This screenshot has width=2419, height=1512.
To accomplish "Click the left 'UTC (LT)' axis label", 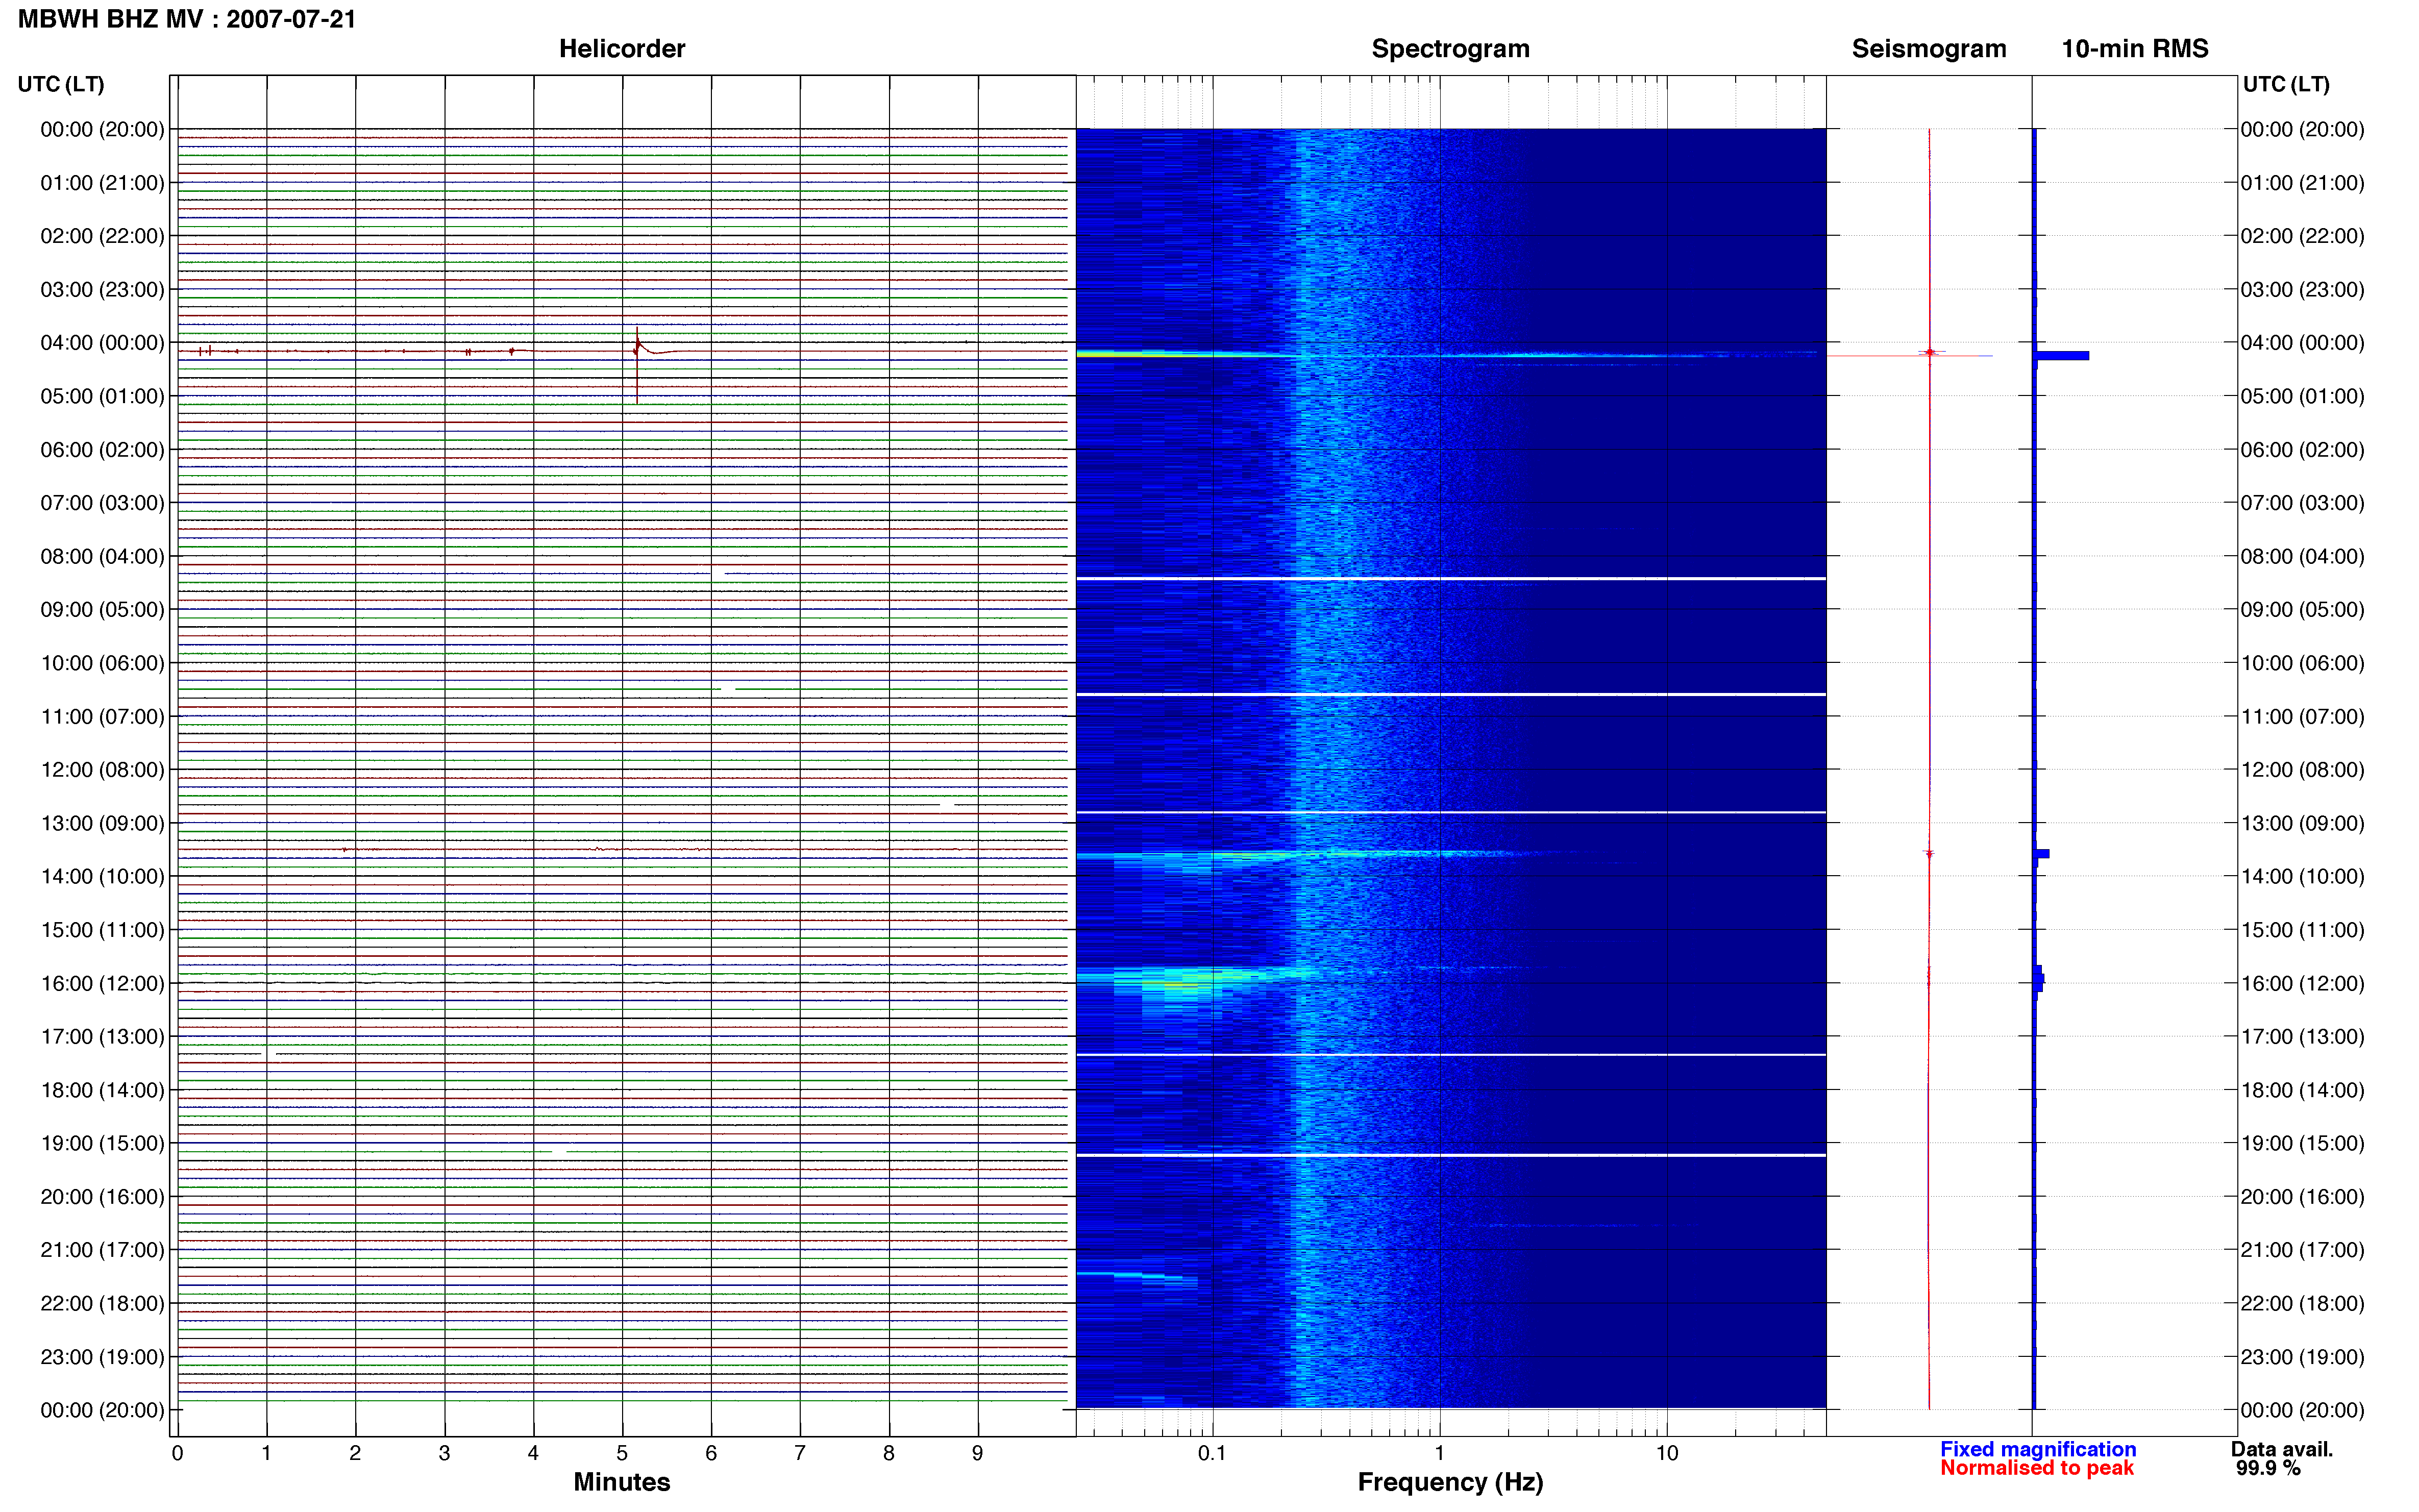I will pos(61,84).
